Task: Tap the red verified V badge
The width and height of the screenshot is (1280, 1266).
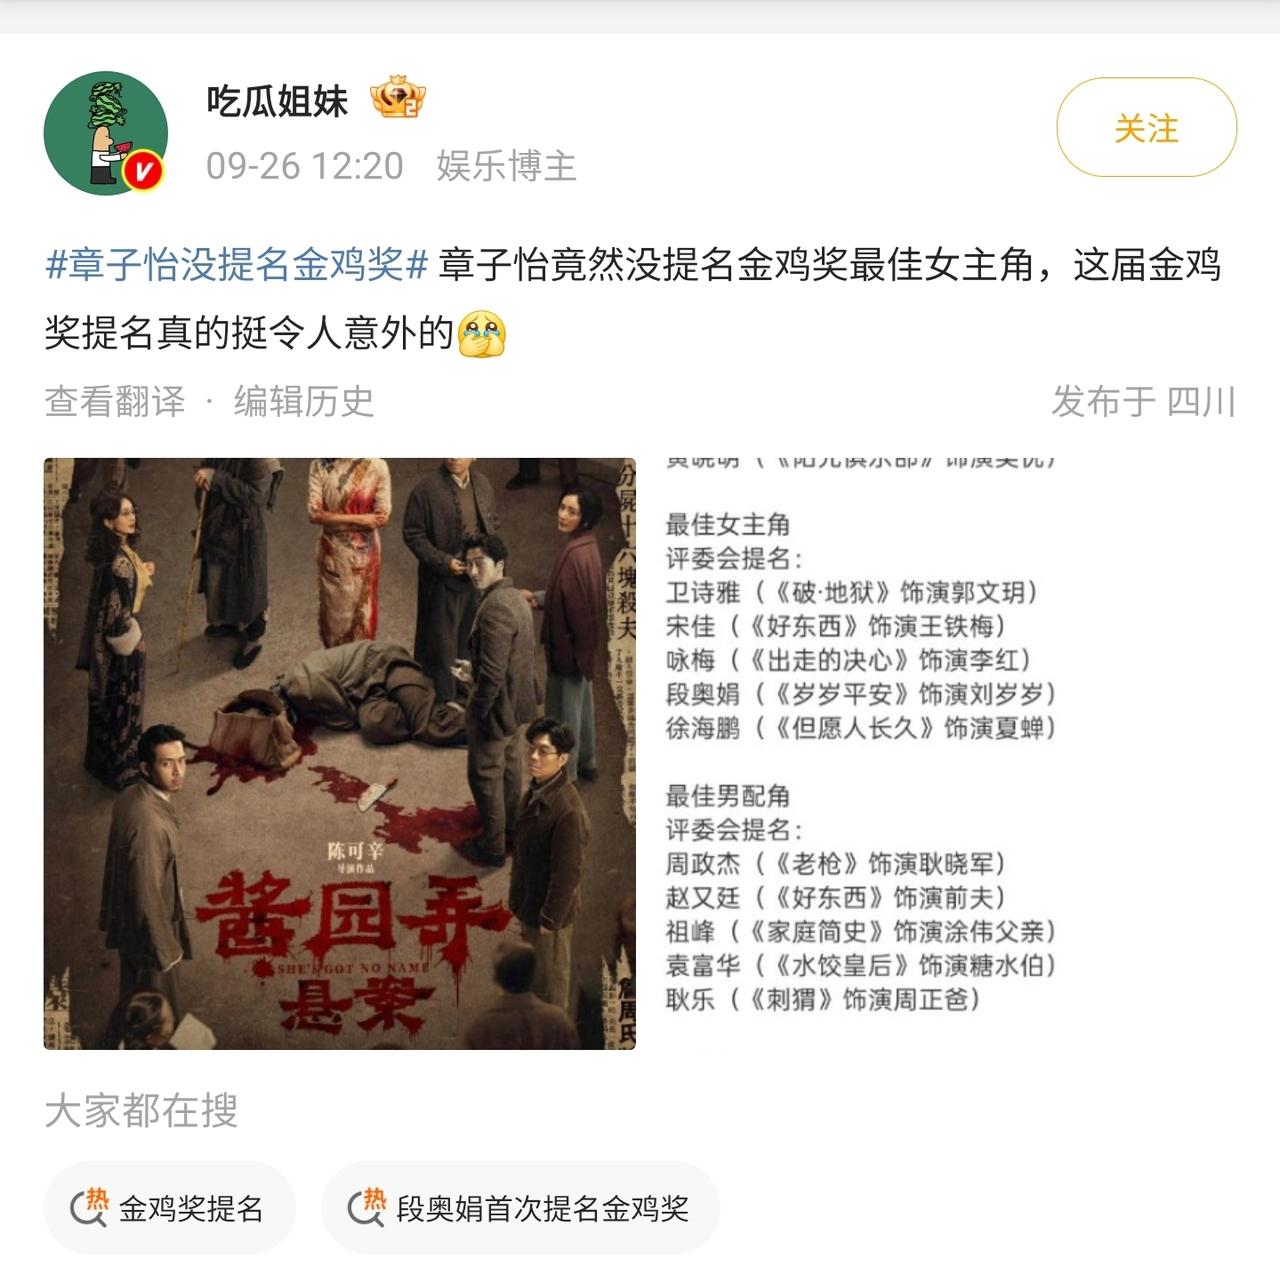Action: point(144,171)
